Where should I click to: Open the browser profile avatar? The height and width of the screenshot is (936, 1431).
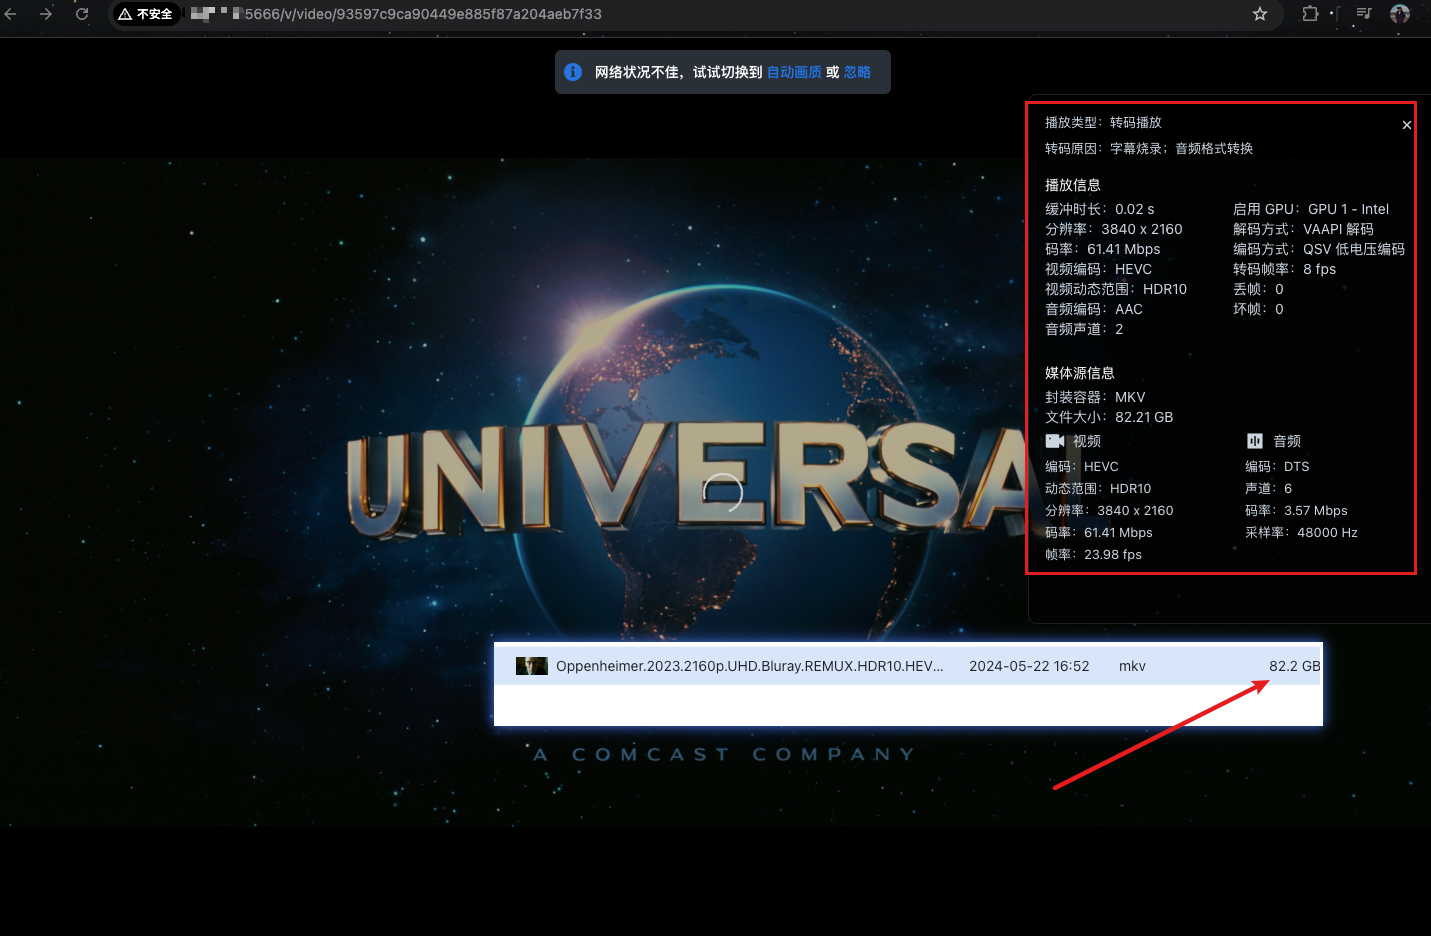1400,14
